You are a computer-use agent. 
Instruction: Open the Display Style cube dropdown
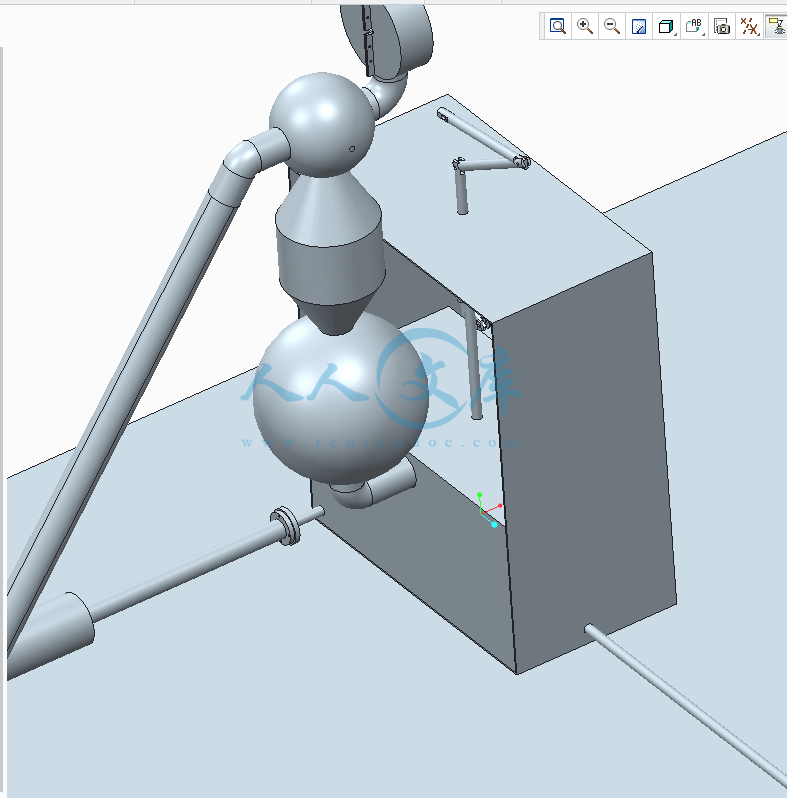point(667,27)
